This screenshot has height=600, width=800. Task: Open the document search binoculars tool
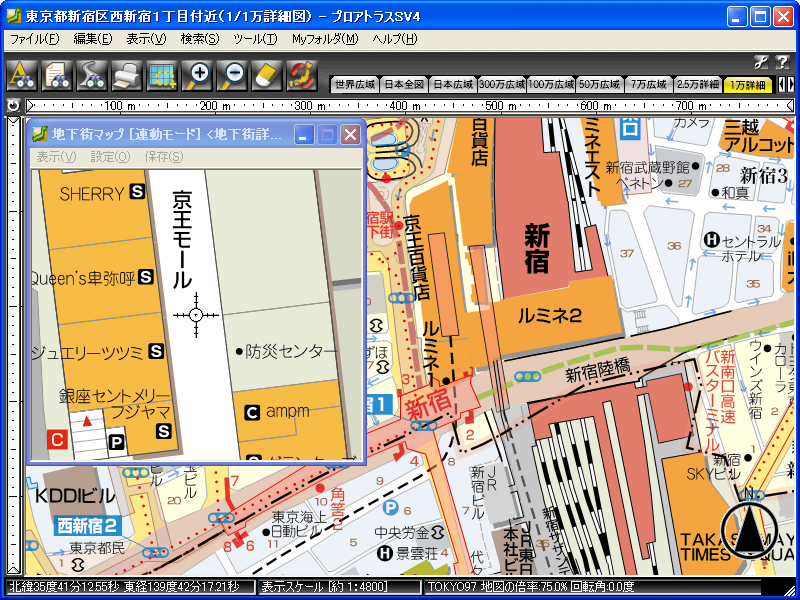tap(57, 76)
